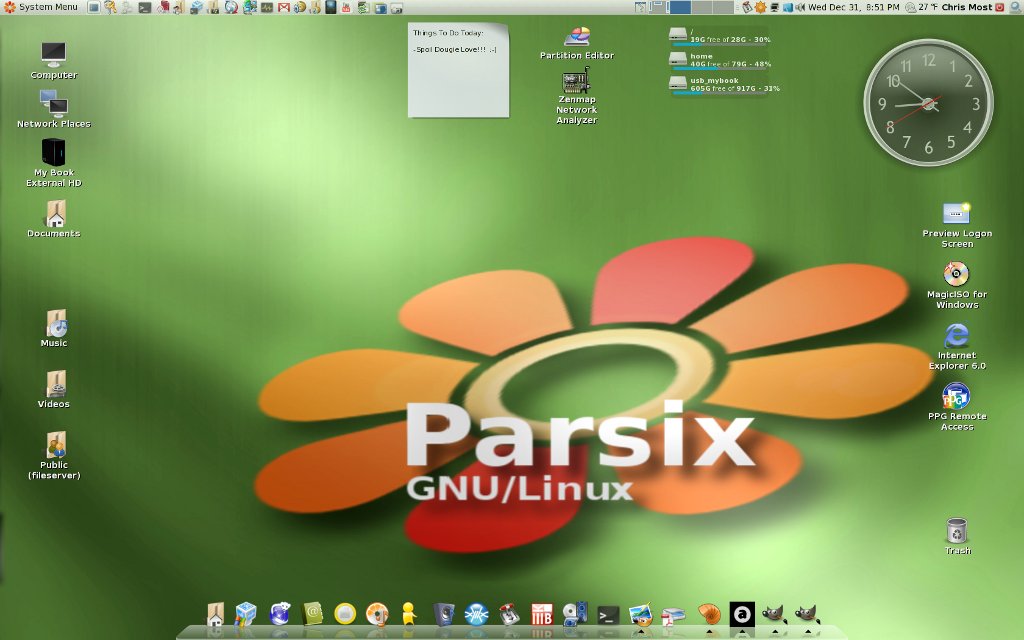
Task: Open the speaker audio app in dock
Action: click(443, 614)
